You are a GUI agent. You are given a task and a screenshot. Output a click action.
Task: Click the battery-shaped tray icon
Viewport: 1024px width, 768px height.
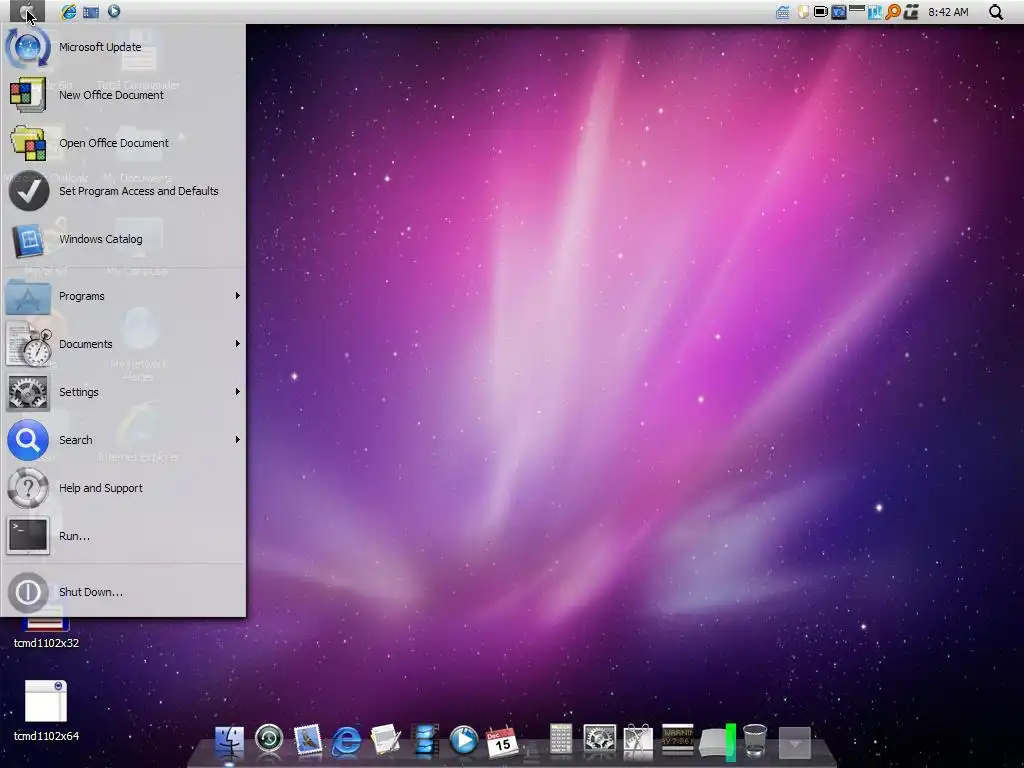click(820, 12)
